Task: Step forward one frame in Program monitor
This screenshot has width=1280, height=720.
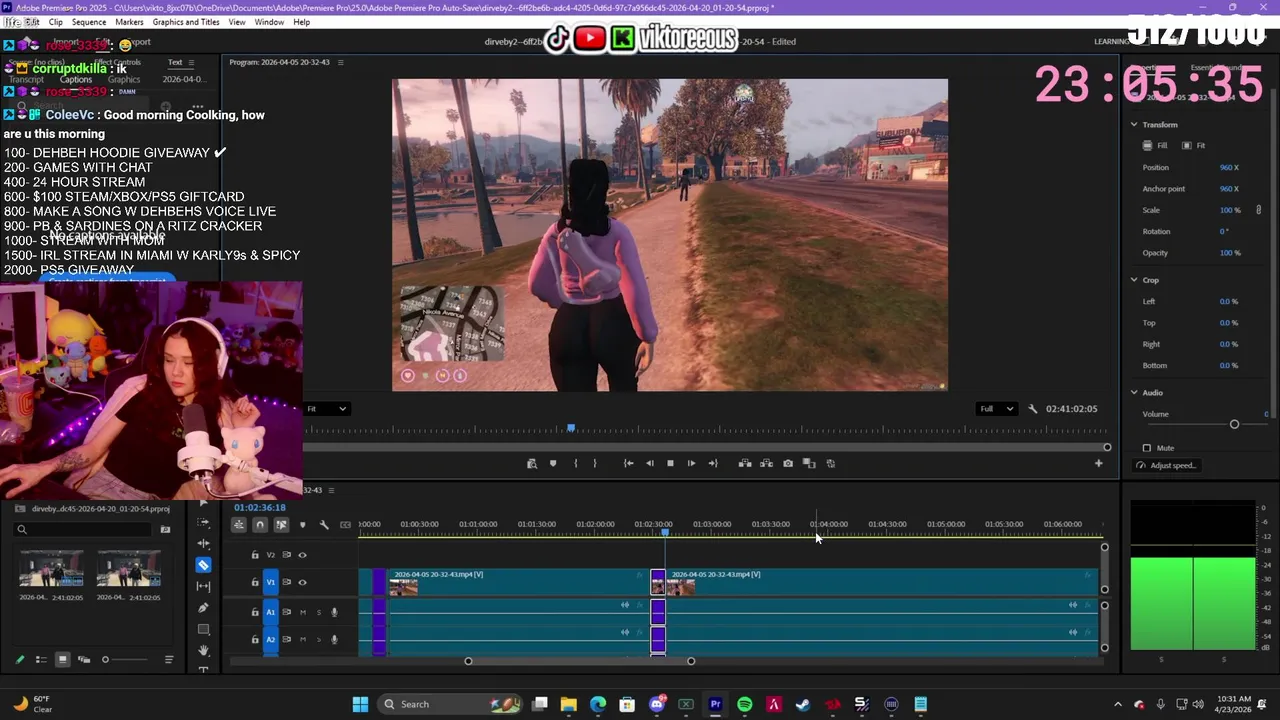Action: tap(691, 463)
